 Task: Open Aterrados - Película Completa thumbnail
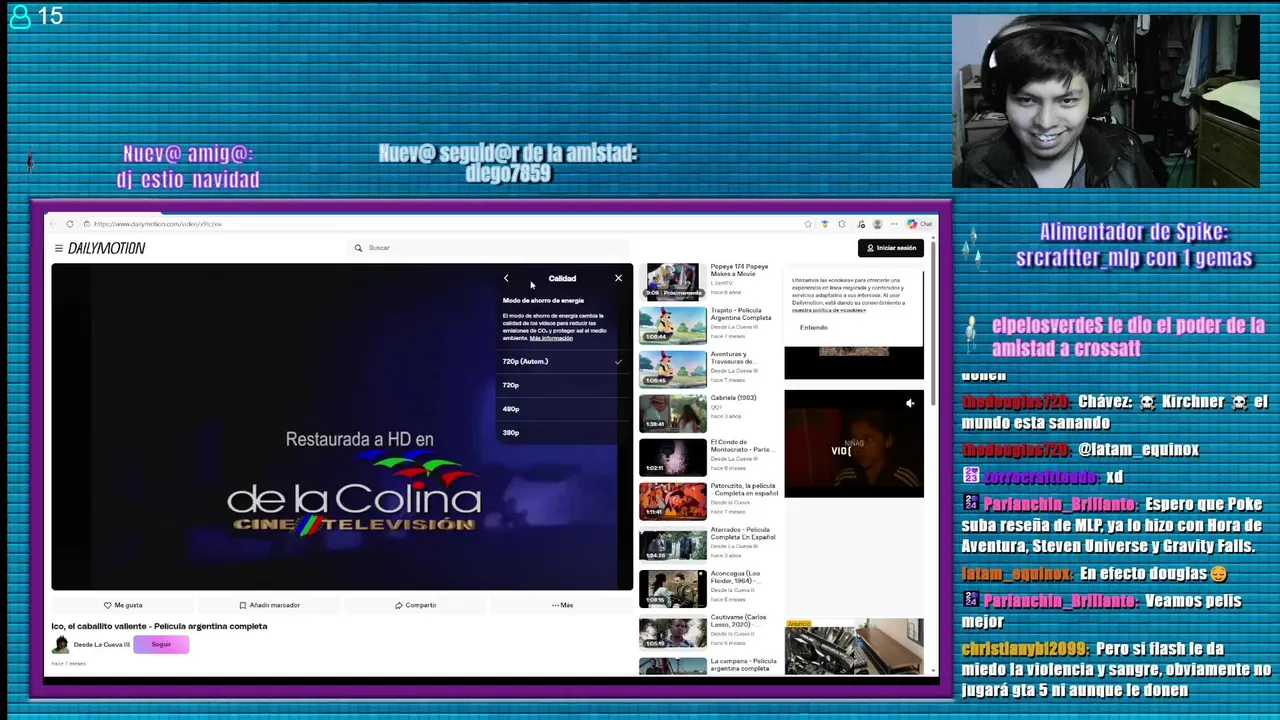click(673, 545)
